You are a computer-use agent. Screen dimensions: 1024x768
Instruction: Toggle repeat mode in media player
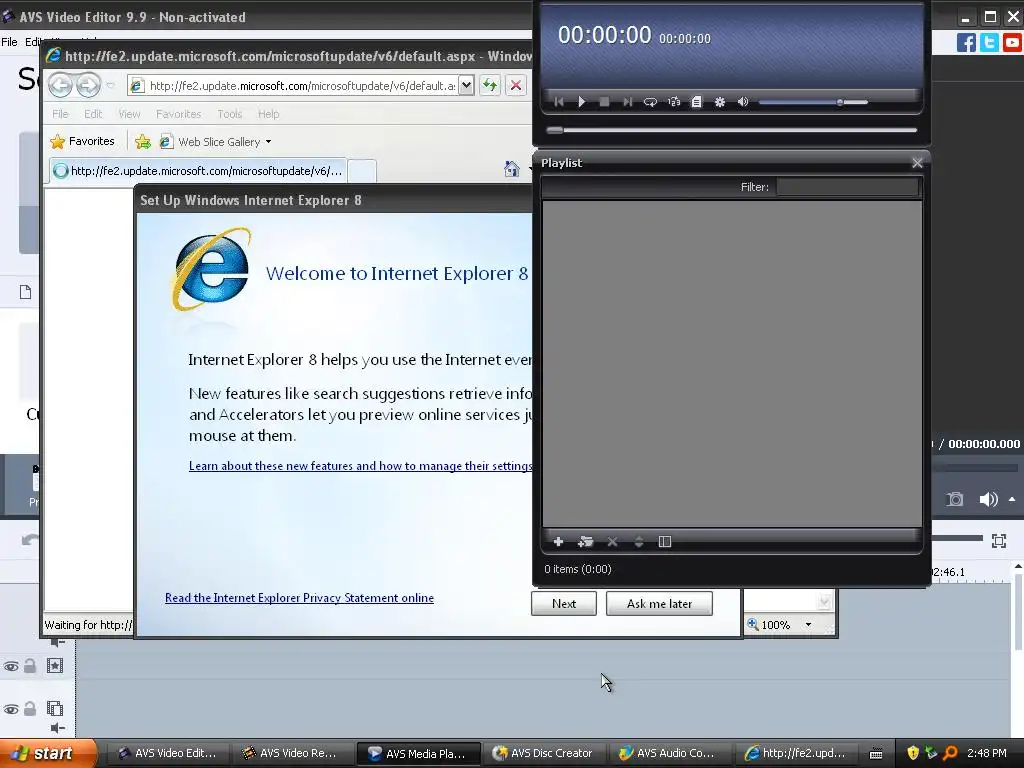650,102
